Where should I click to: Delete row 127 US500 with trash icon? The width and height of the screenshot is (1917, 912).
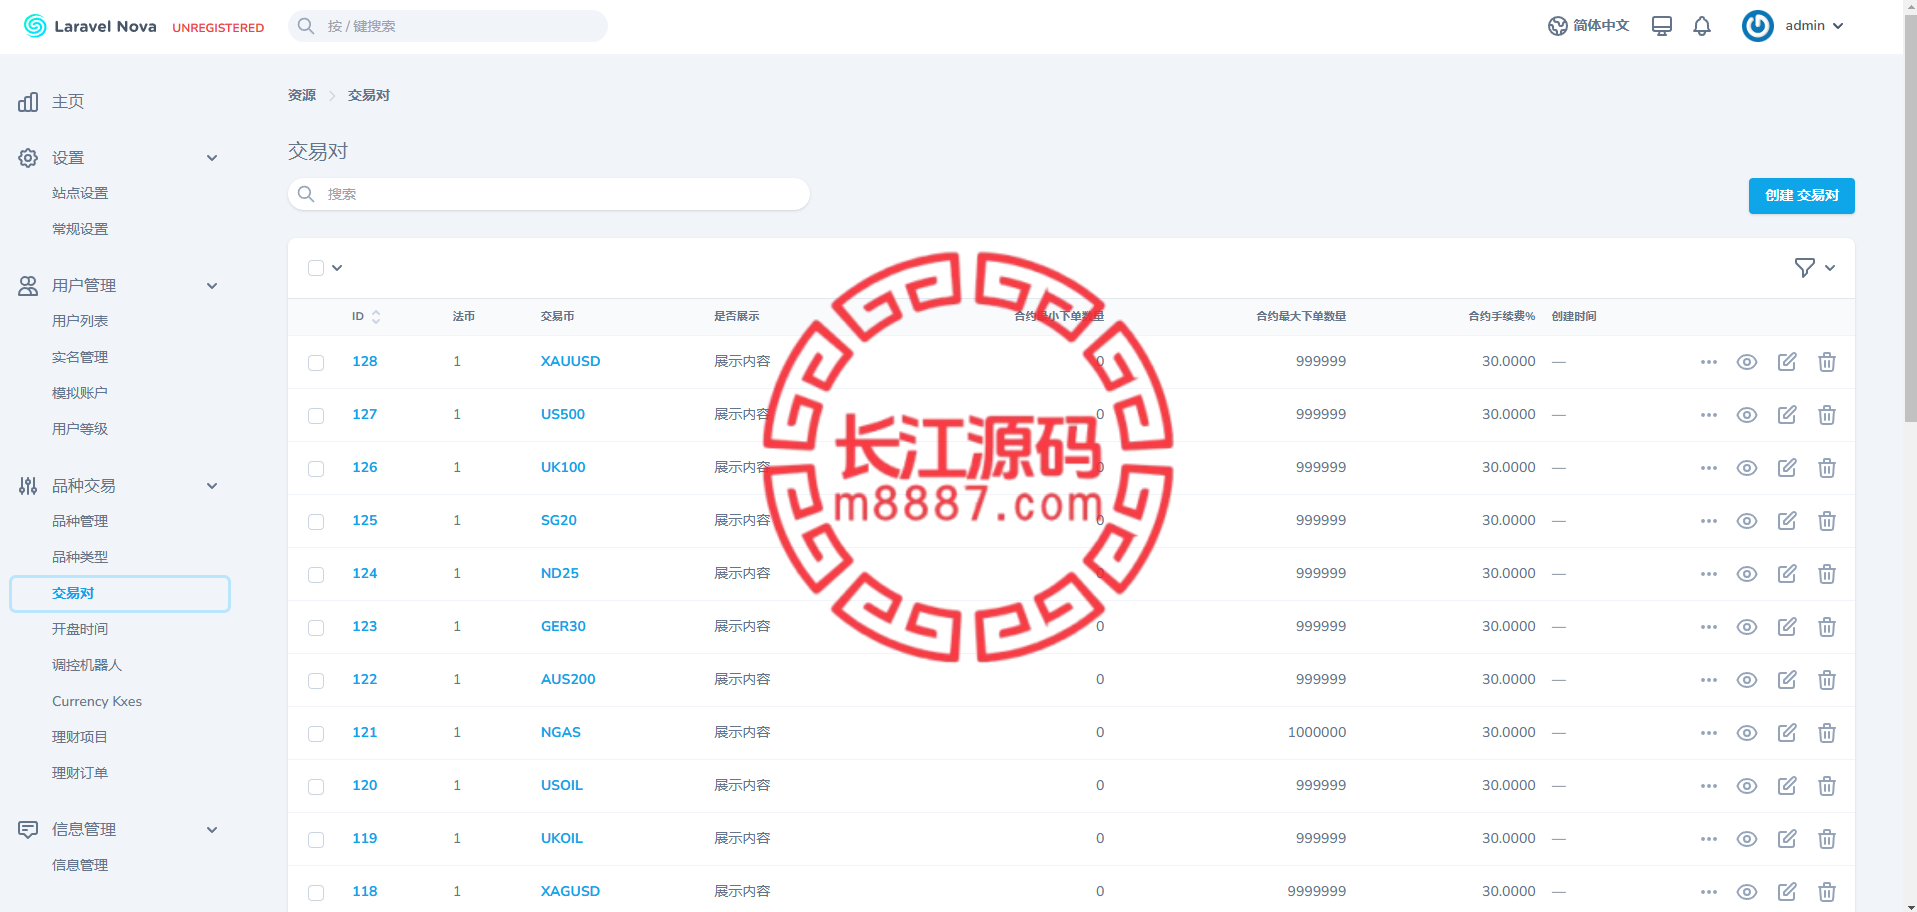click(x=1827, y=415)
